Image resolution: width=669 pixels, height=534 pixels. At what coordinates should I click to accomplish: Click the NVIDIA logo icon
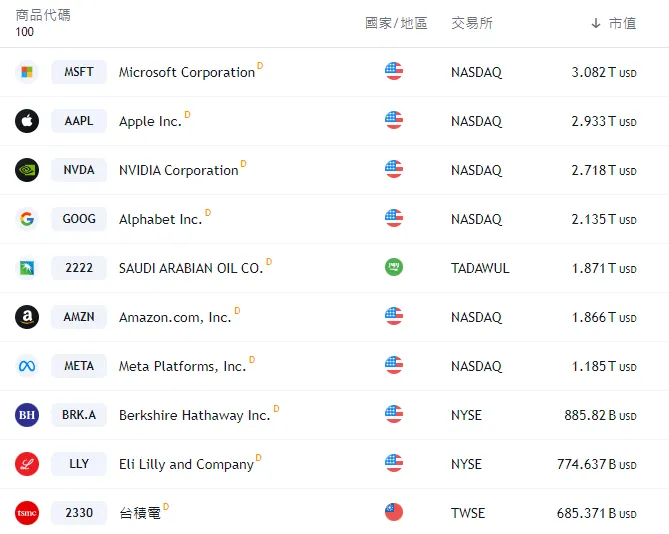point(27,170)
